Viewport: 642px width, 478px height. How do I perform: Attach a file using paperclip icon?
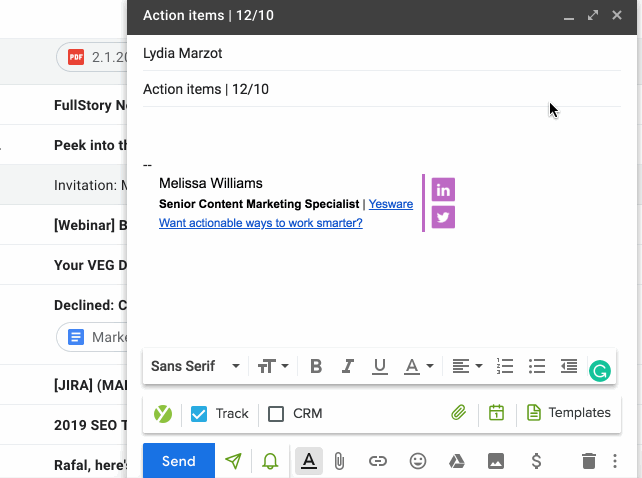[339, 461]
